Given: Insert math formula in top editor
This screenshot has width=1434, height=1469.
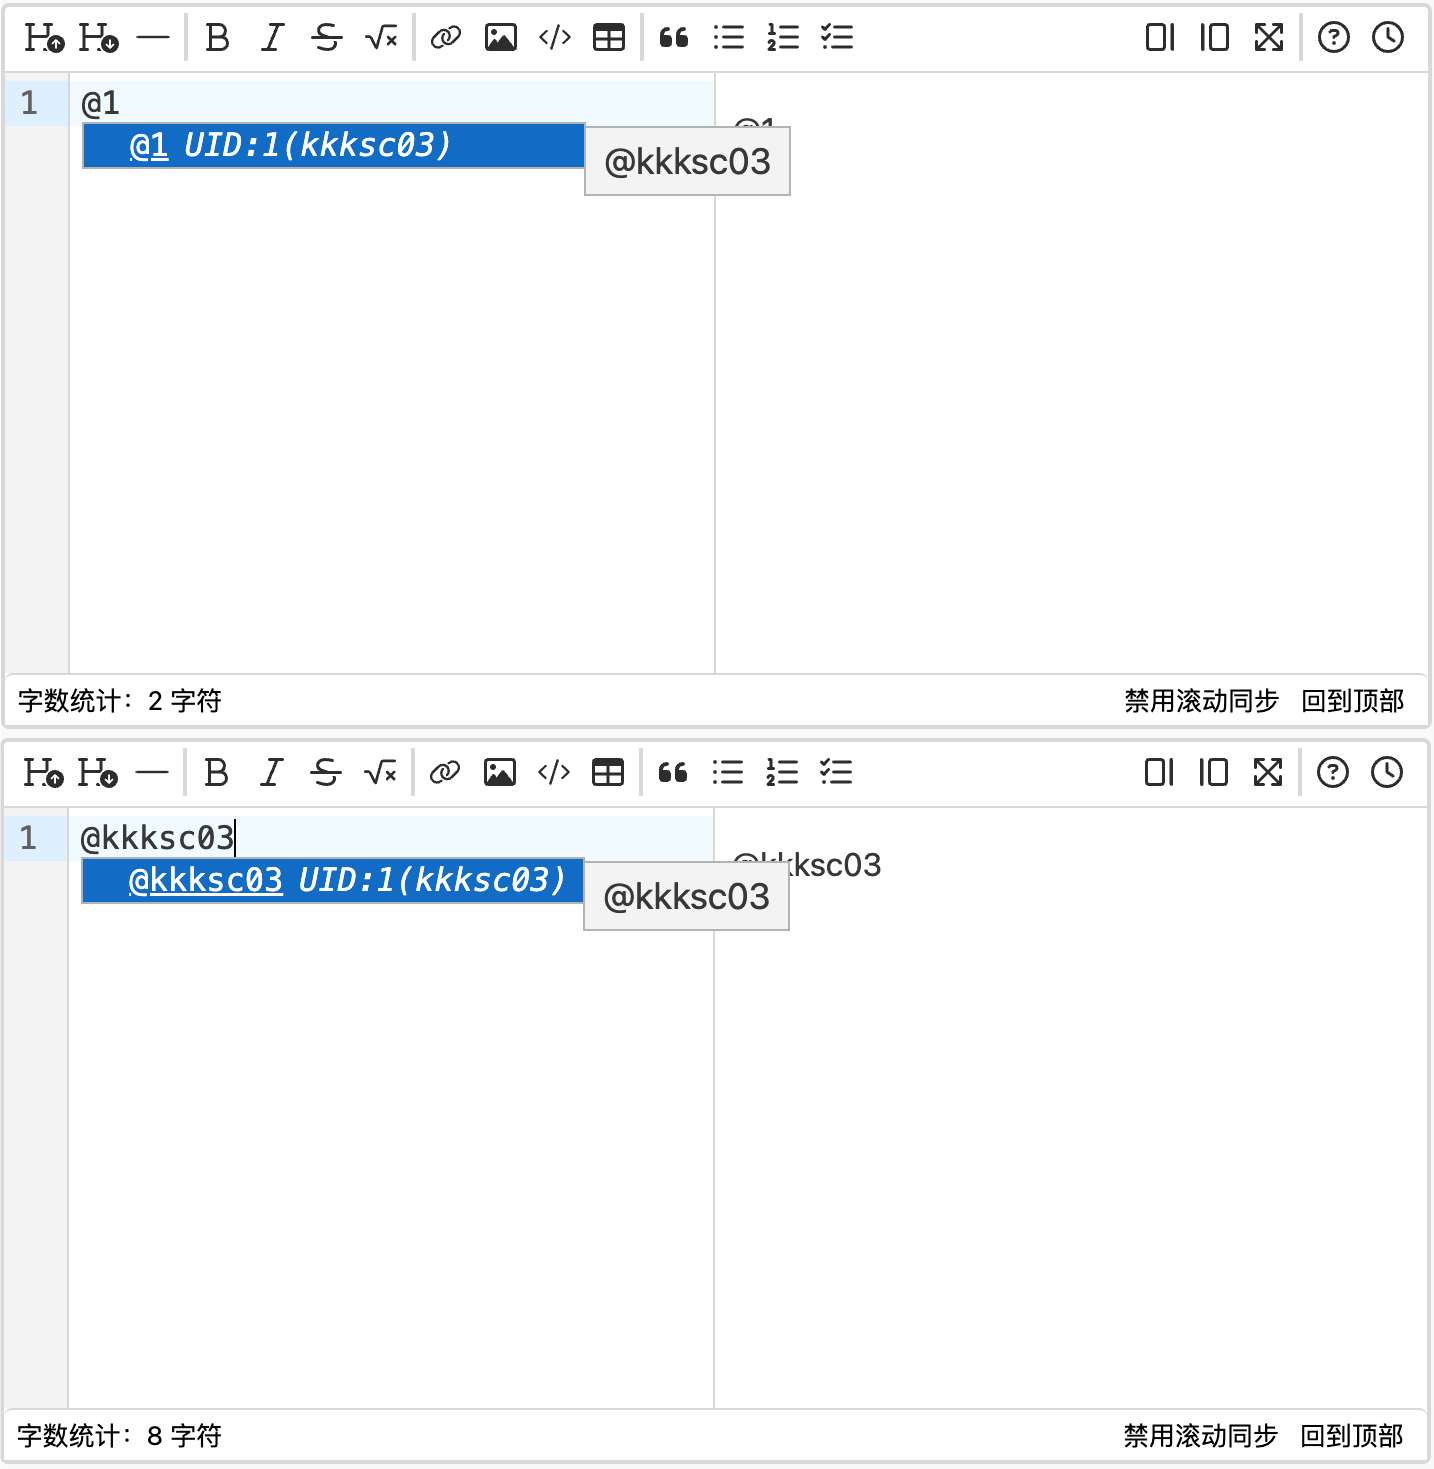Looking at the screenshot, I should click(x=381, y=38).
